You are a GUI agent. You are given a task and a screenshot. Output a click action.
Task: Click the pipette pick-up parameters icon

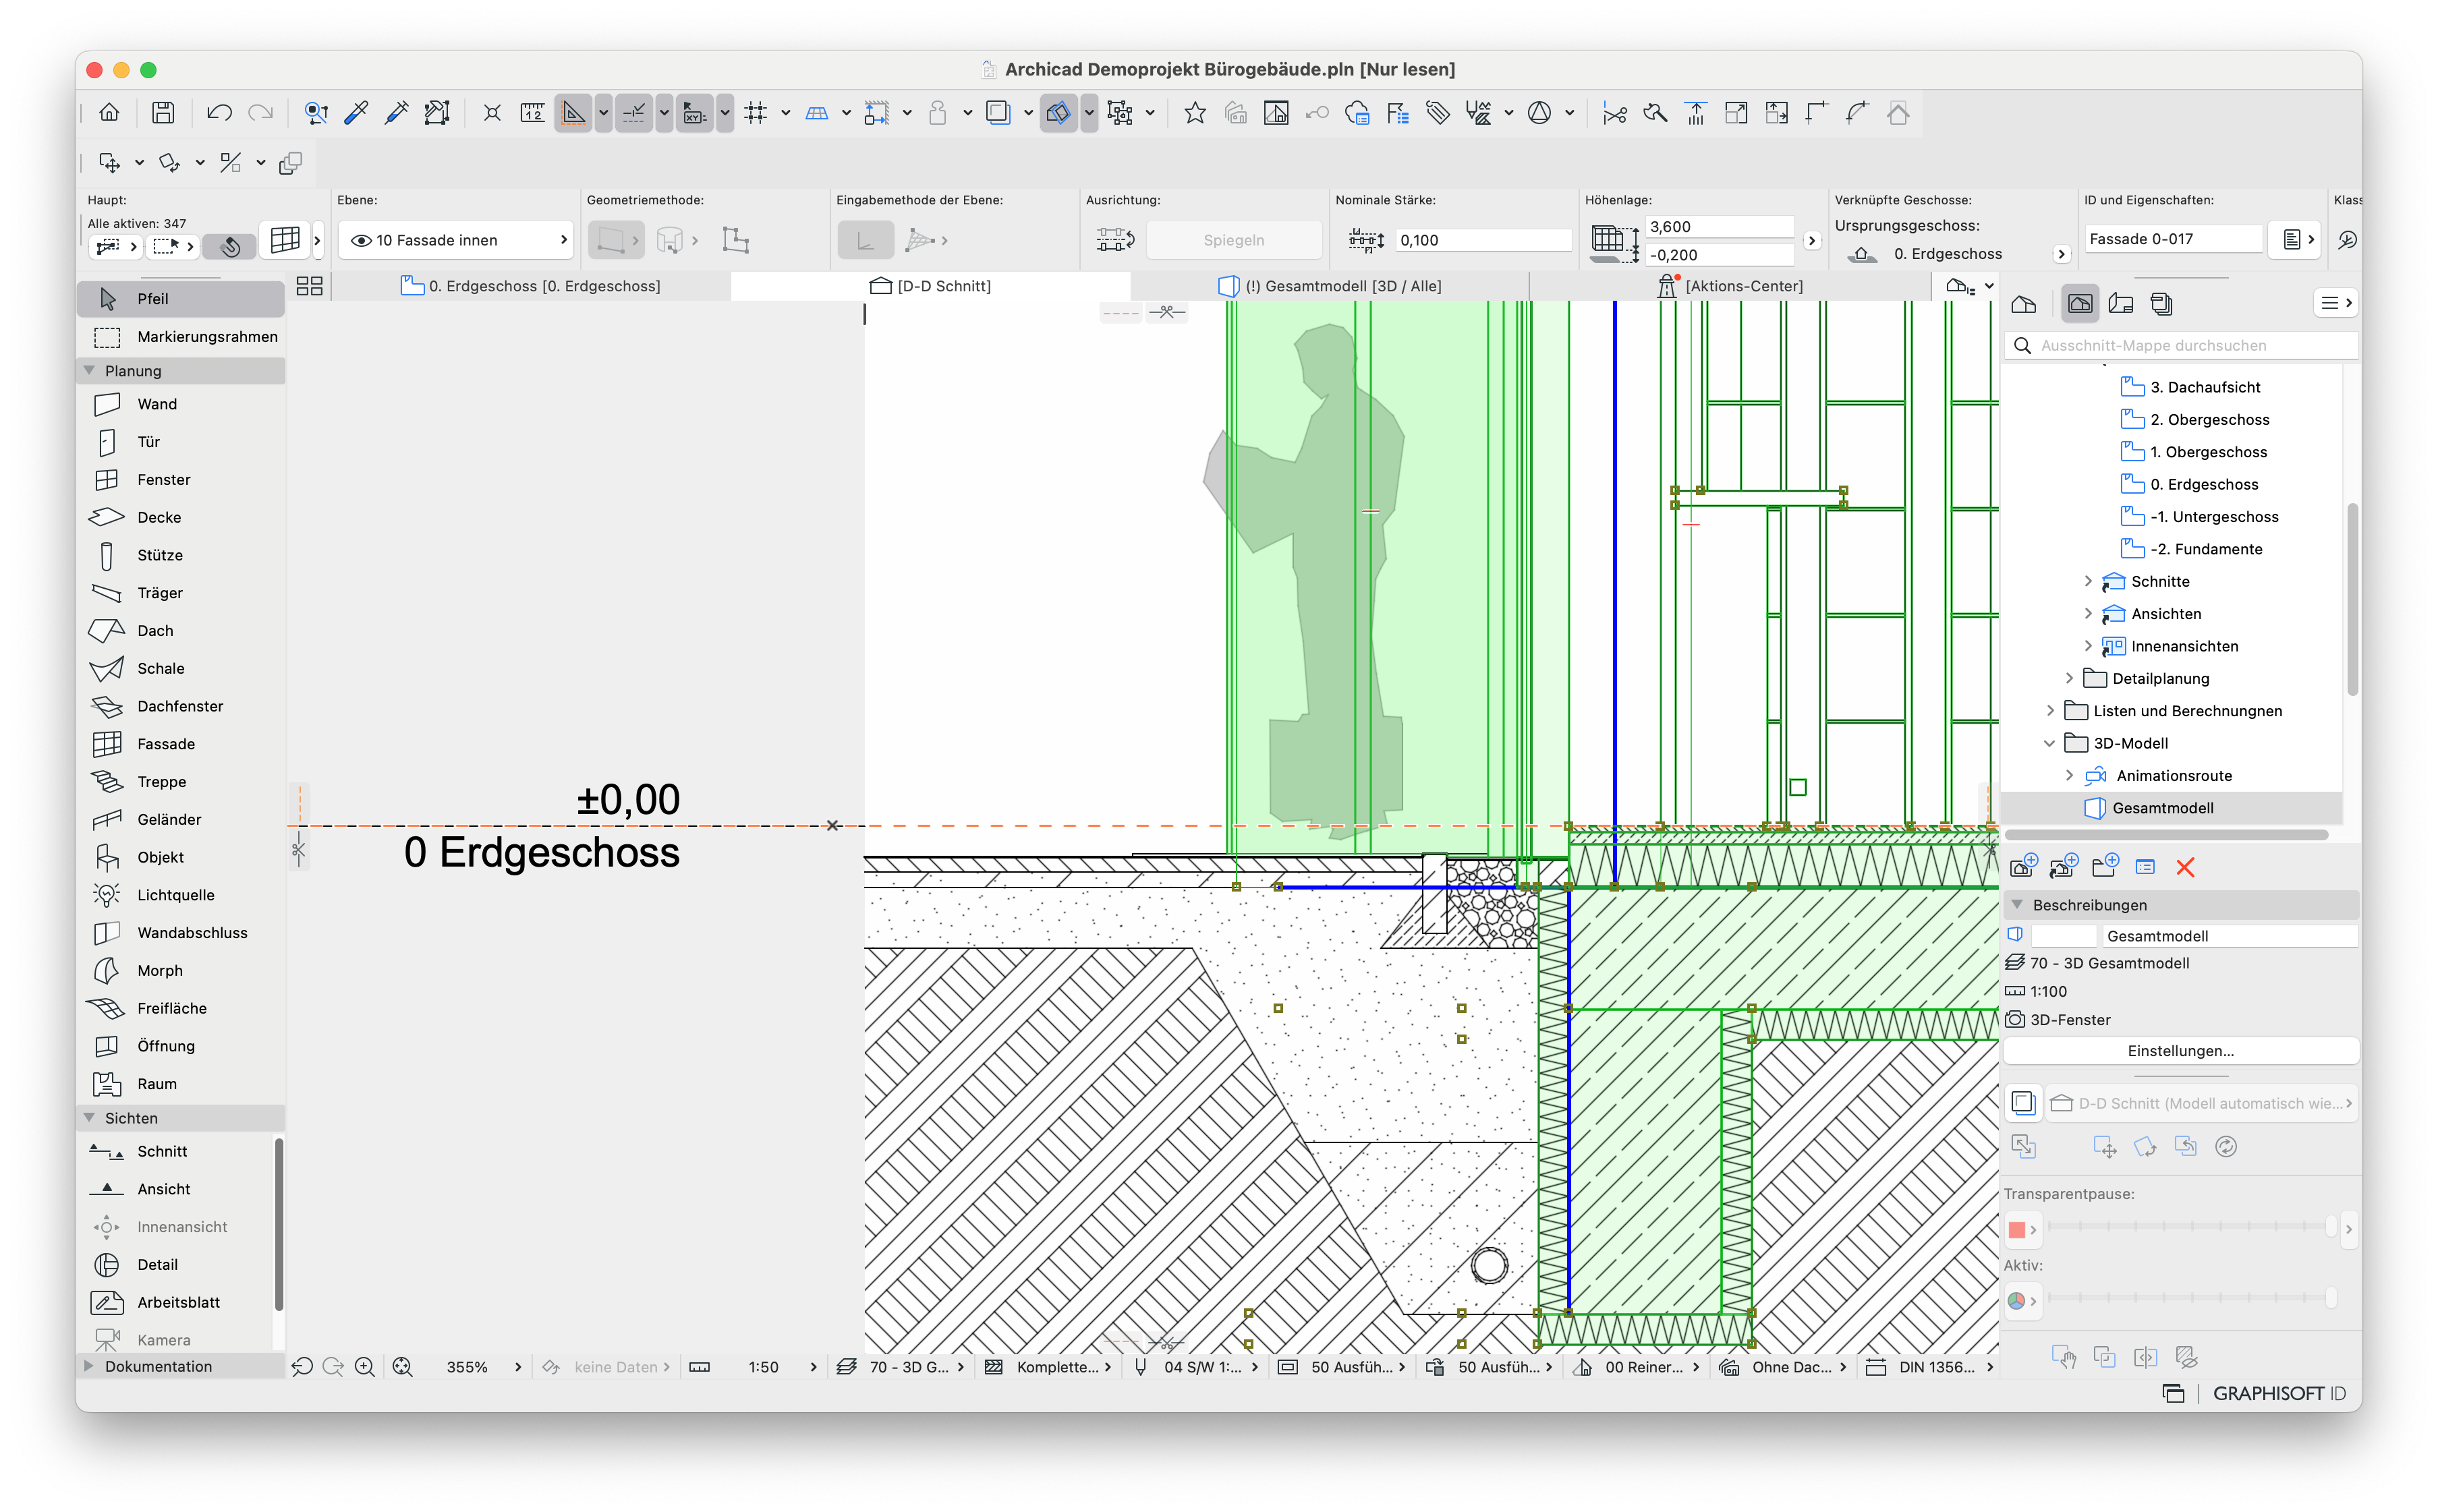point(355,113)
